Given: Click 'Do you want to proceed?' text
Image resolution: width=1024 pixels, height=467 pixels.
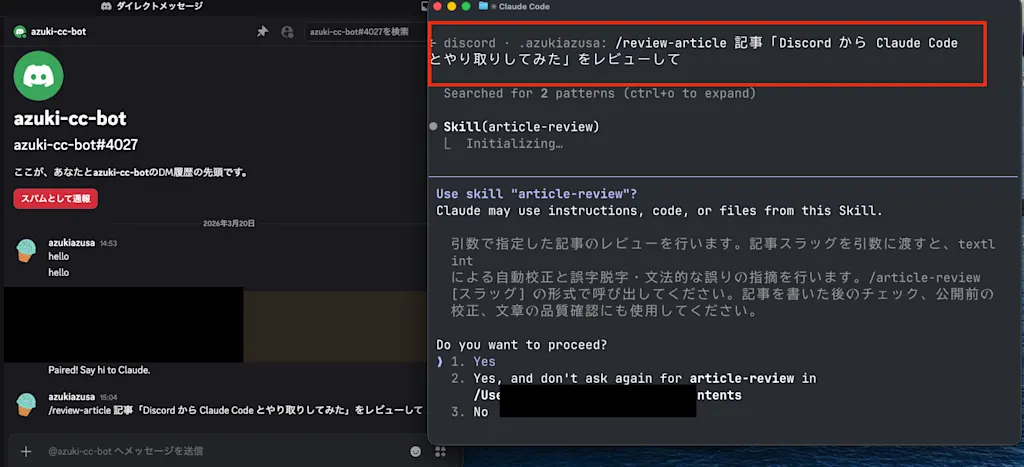Looking at the screenshot, I should click(521, 344).
